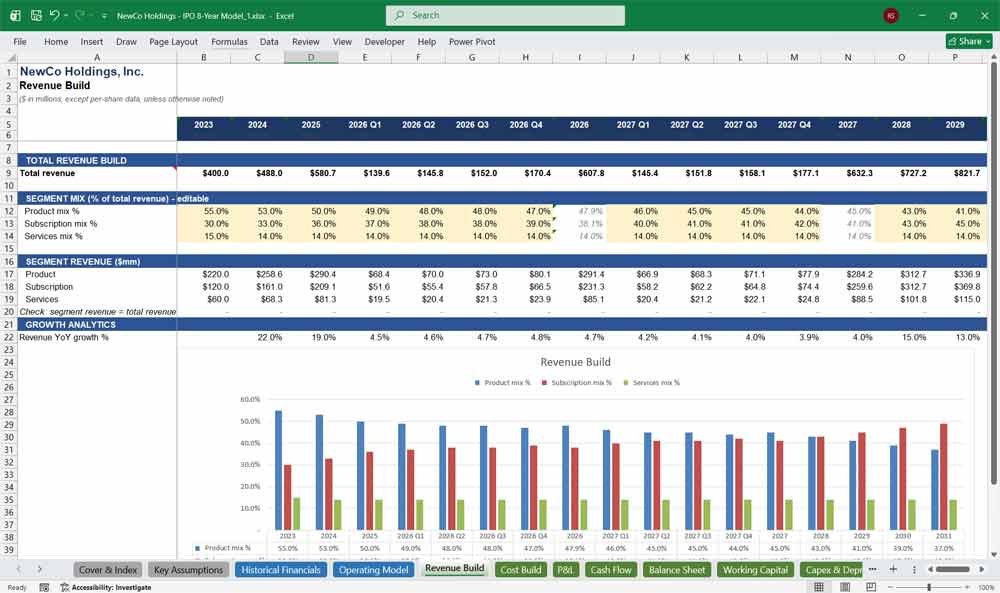Click the Undo arrow icon

point(55,15)
